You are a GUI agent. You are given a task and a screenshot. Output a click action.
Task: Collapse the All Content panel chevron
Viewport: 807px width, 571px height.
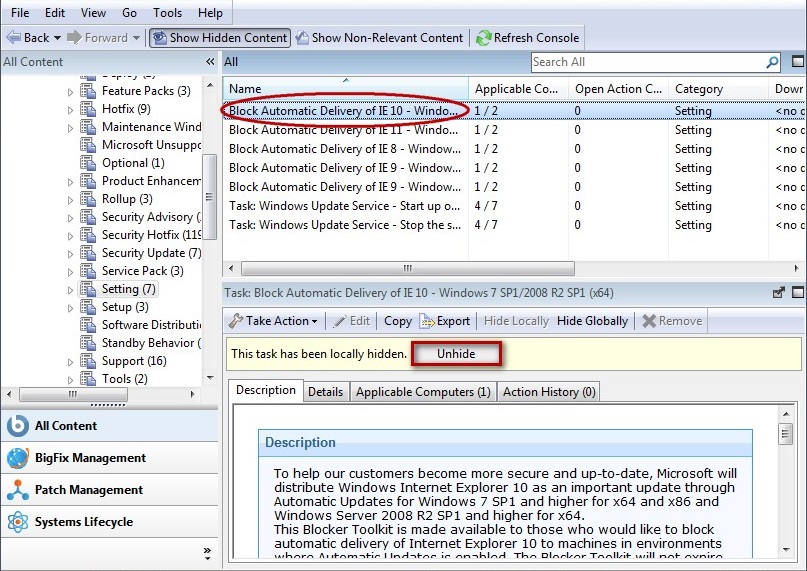pyautogui.click(x=210, y=62)
